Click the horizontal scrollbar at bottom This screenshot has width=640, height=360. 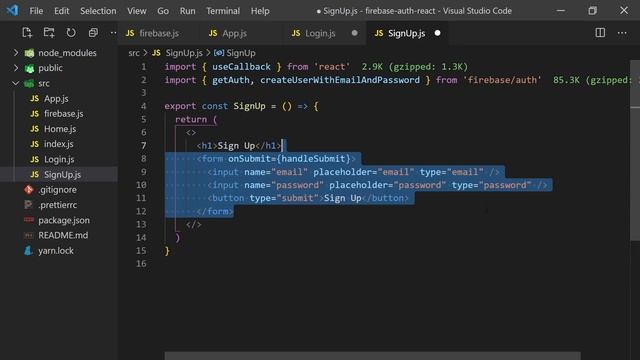point(372,356)
